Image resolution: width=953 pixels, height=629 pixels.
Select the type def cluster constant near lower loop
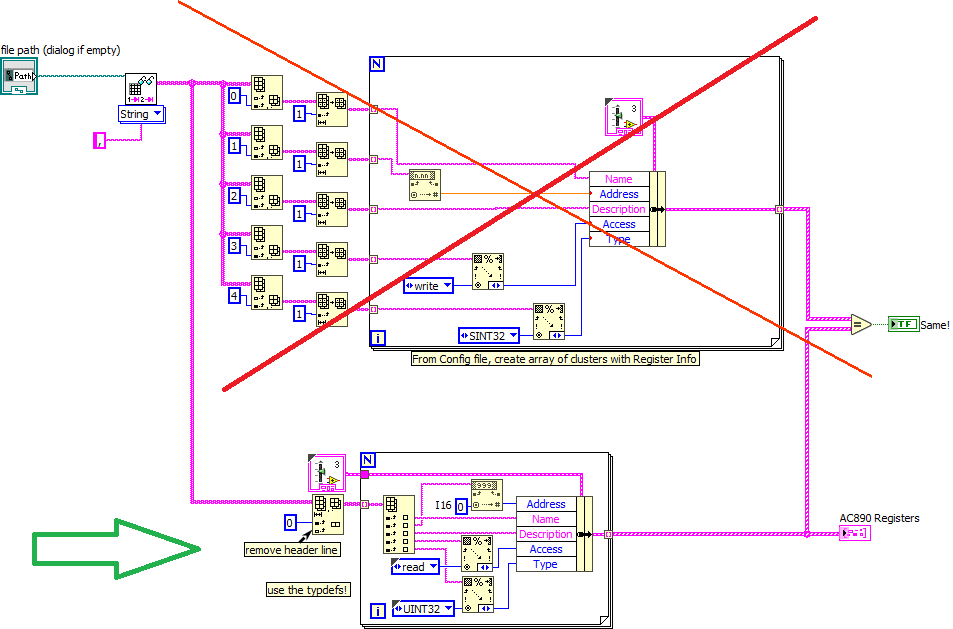pos(327,473)
